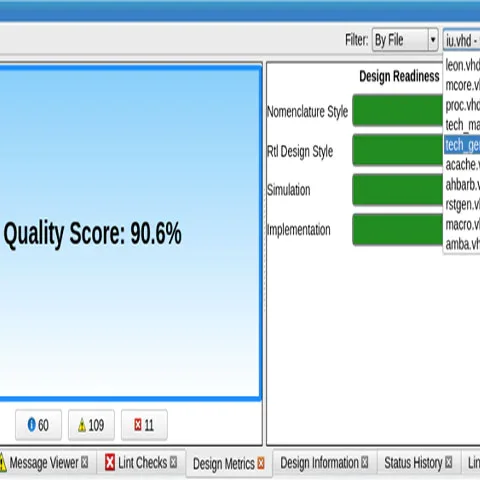Close the Lint Checks tab

173,462
